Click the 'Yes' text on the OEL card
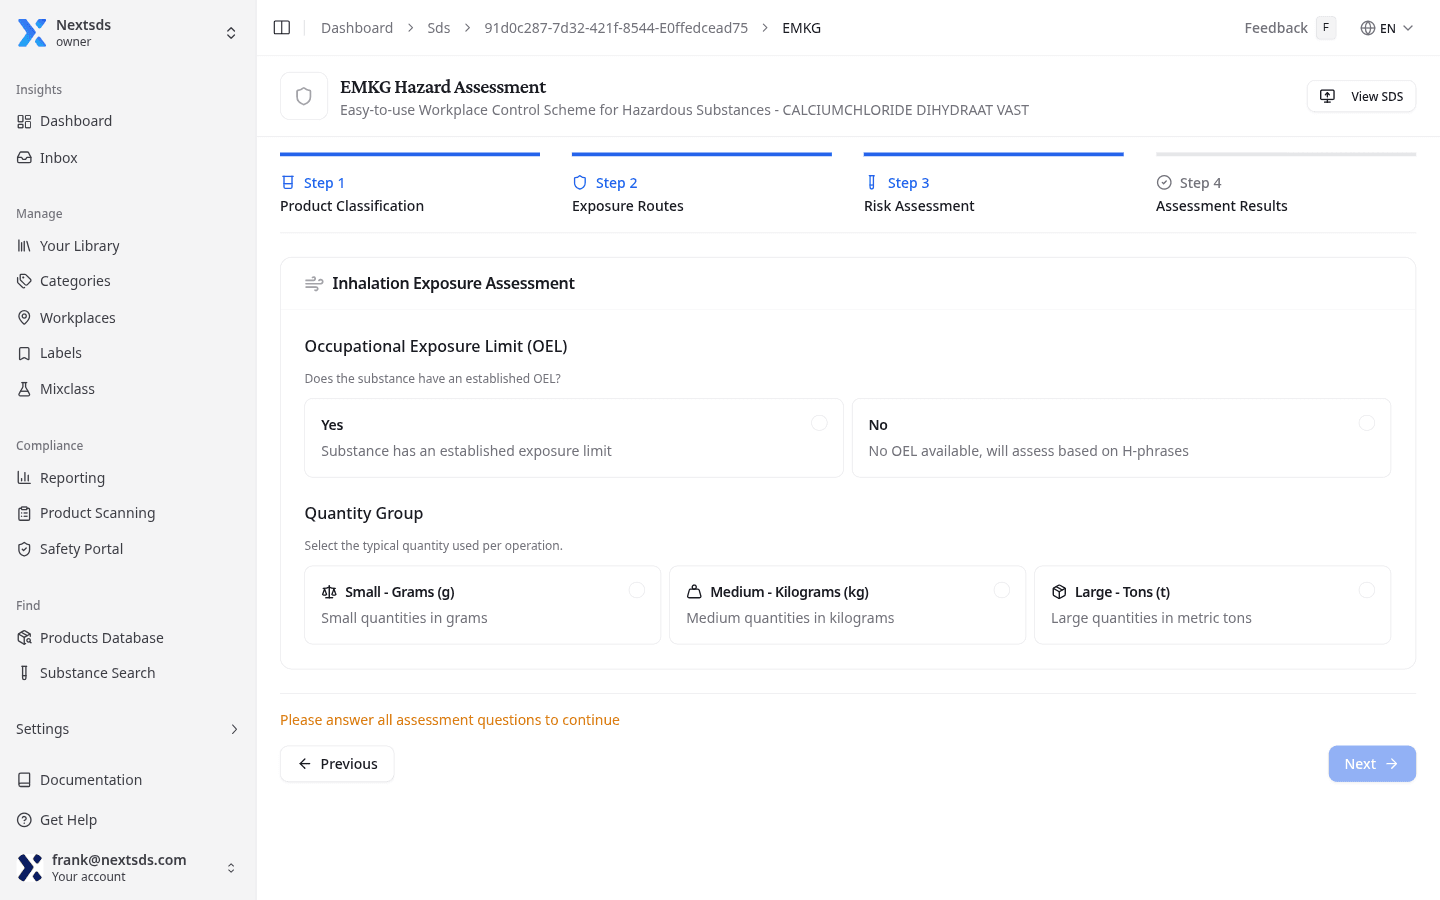The image size is (1440, 900). coord(332,425)
